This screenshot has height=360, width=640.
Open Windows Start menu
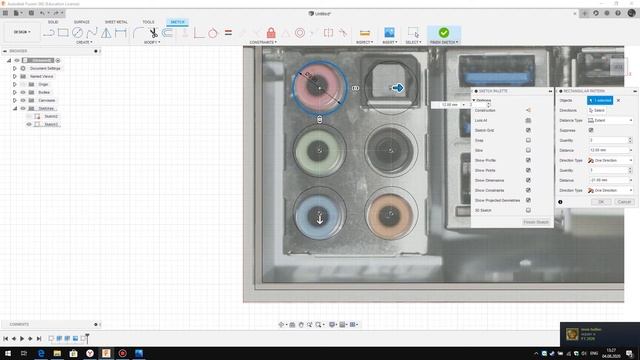[8, 353]
